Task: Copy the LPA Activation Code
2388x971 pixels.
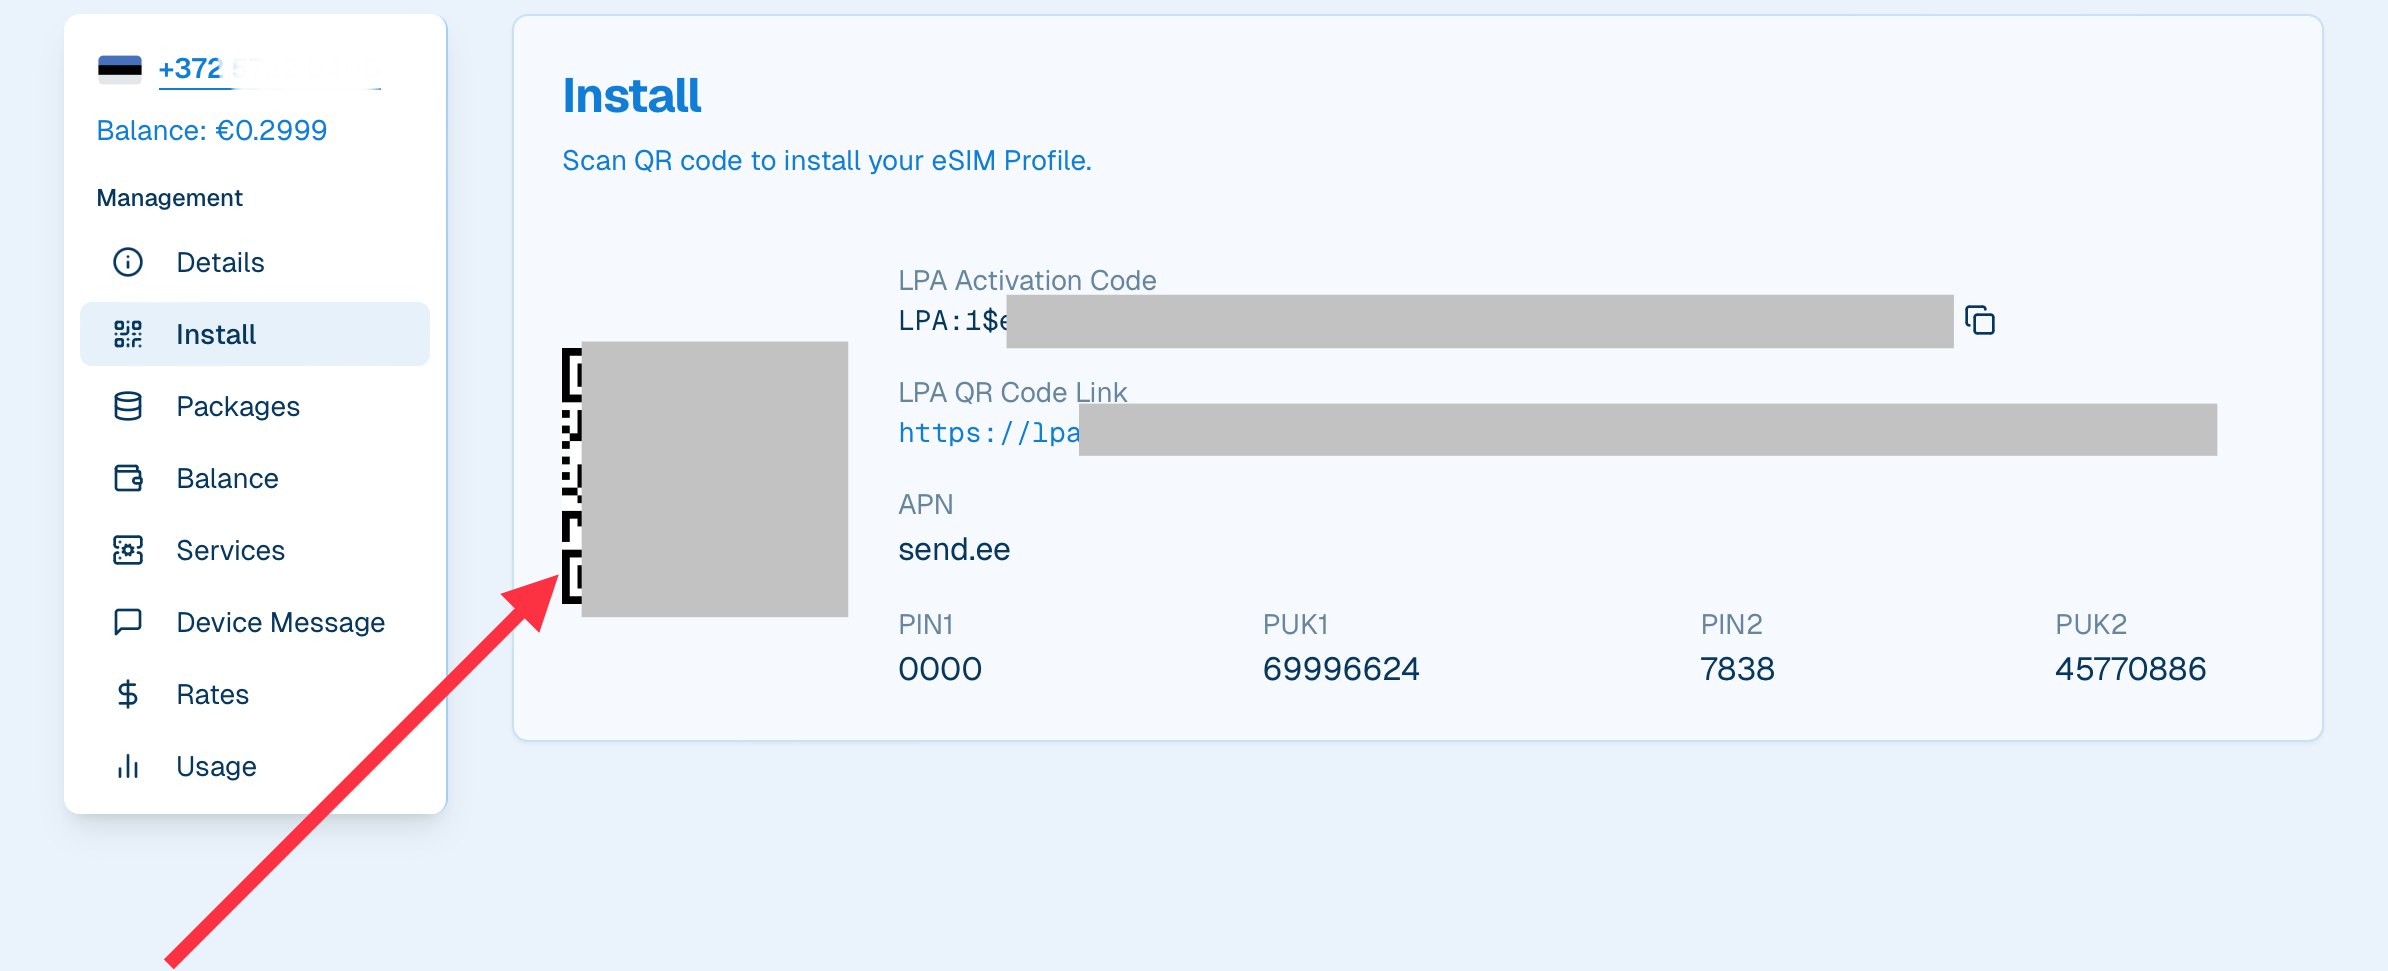Action: coord(1979,321)
